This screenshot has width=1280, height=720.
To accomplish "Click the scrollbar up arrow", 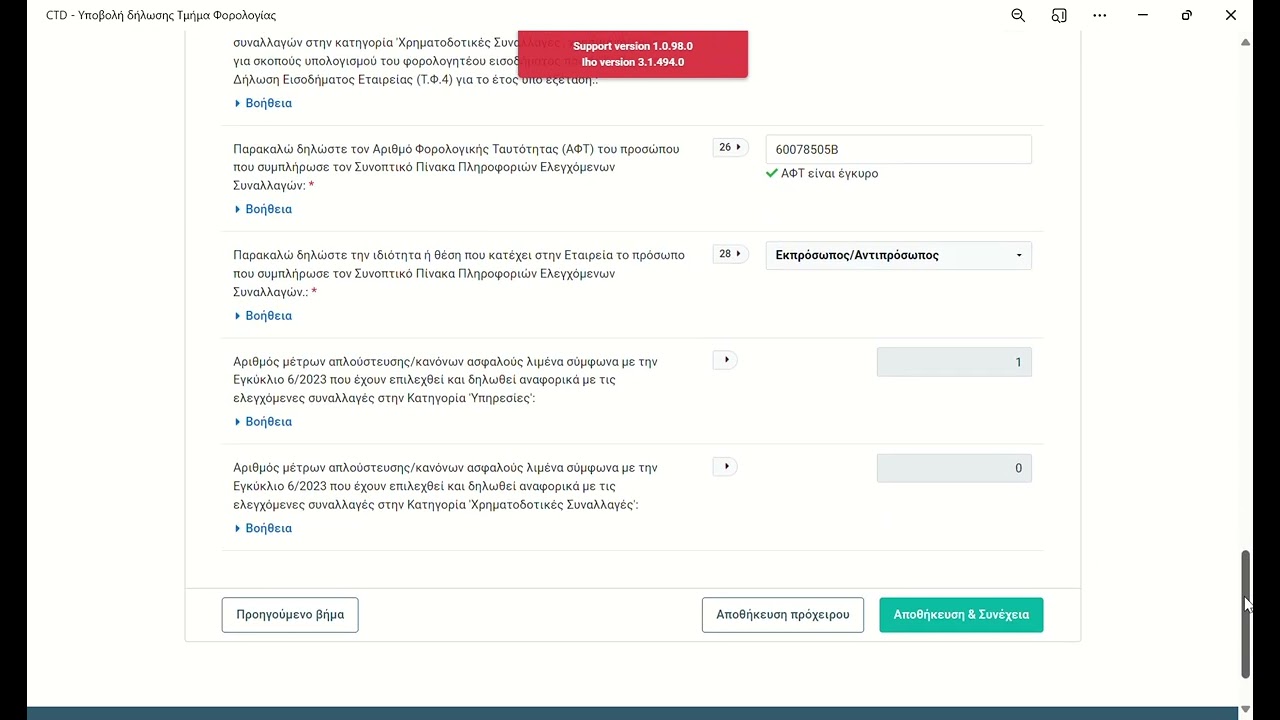I will 1245,42.
